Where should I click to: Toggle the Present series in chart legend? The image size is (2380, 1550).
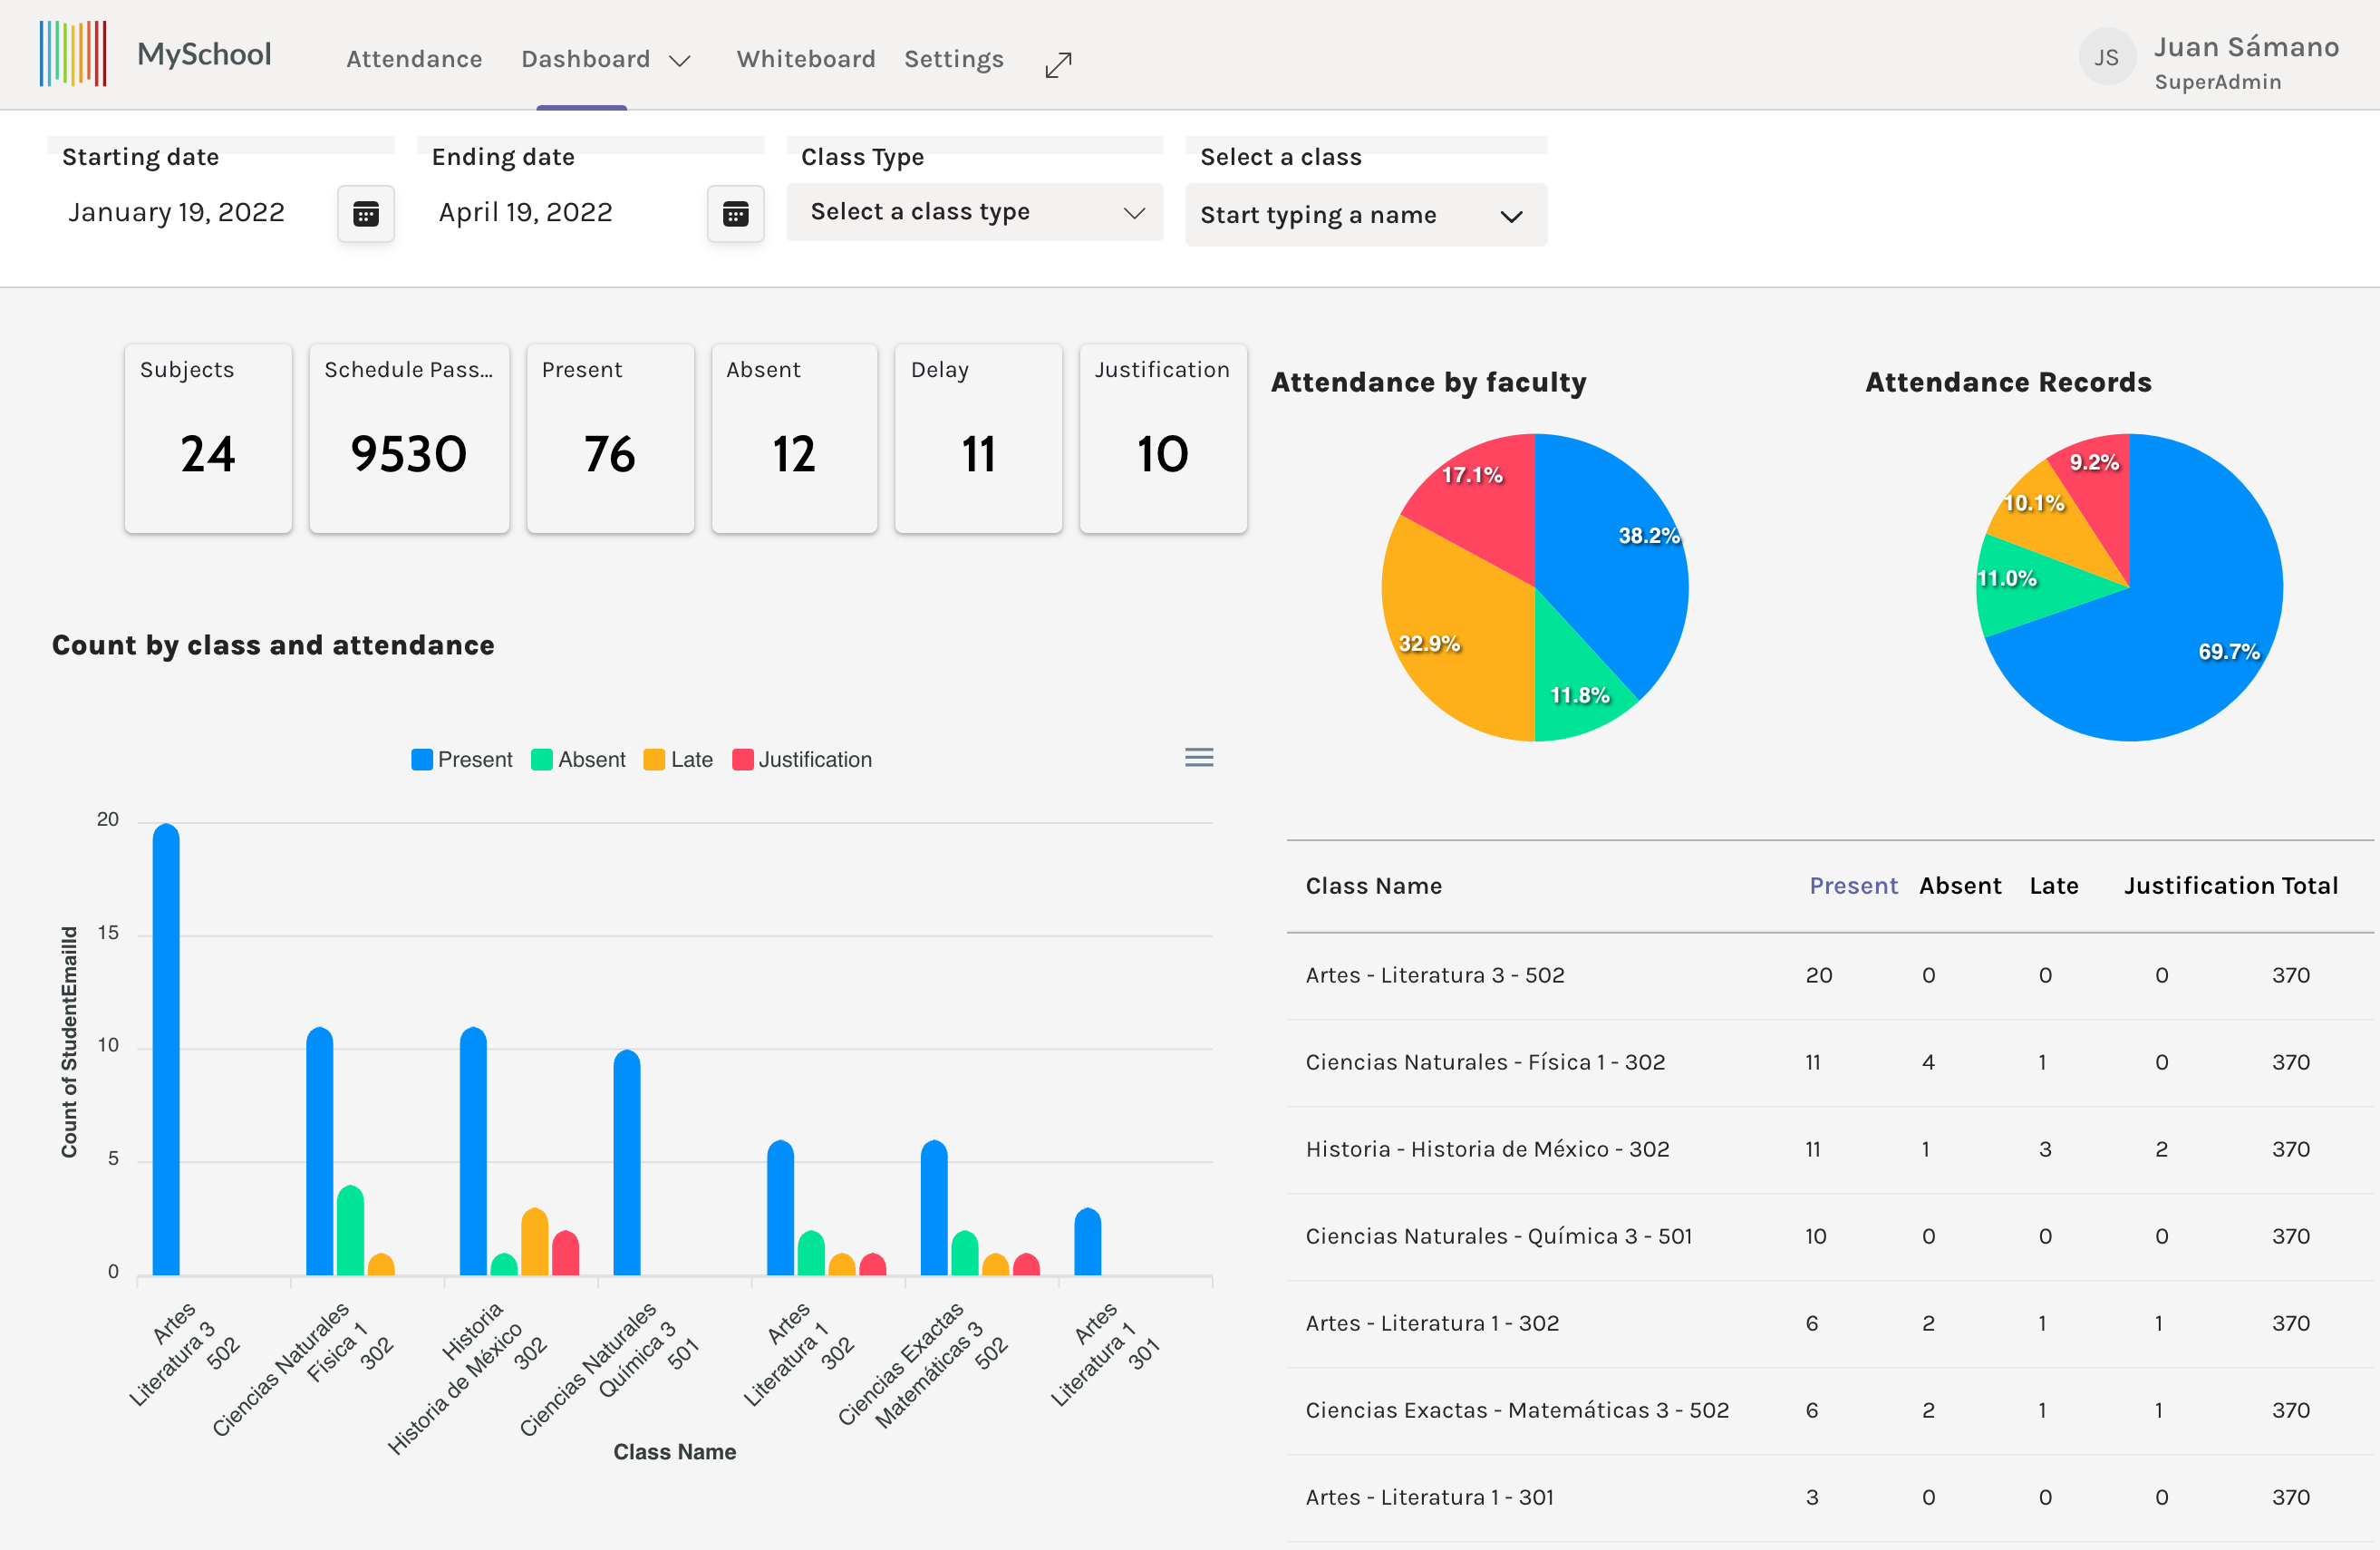462,760
